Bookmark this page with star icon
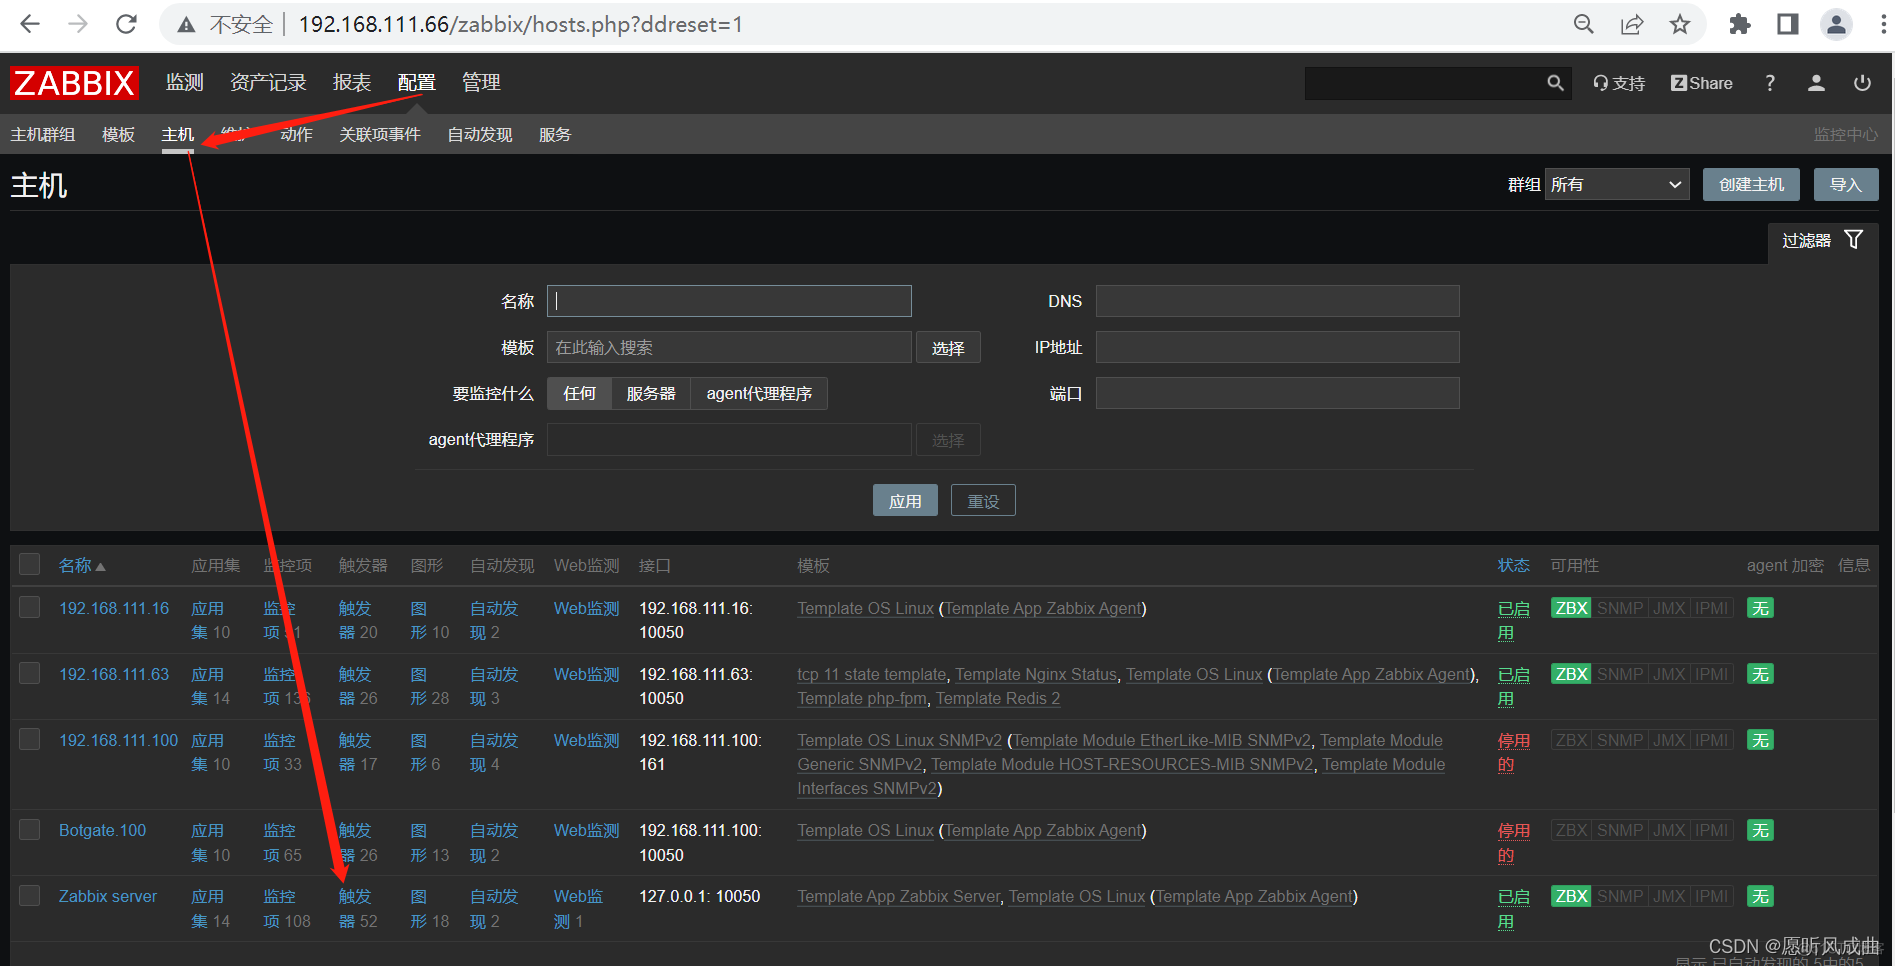This screenshot has width=1895, height=966. 1680,24
